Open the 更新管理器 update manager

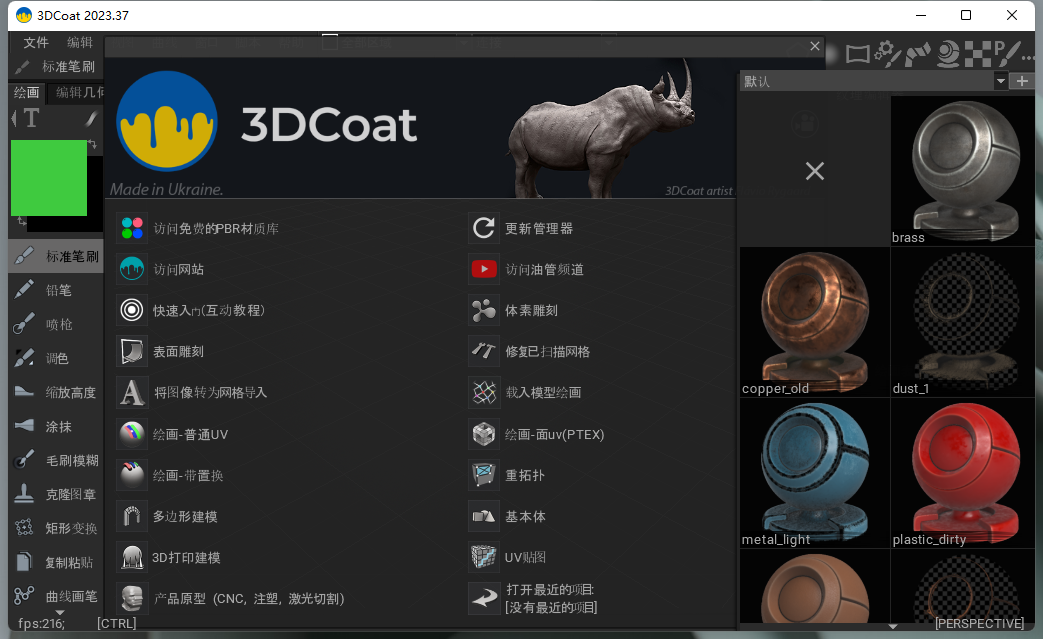pyautogui.click(x=522, y=228)
